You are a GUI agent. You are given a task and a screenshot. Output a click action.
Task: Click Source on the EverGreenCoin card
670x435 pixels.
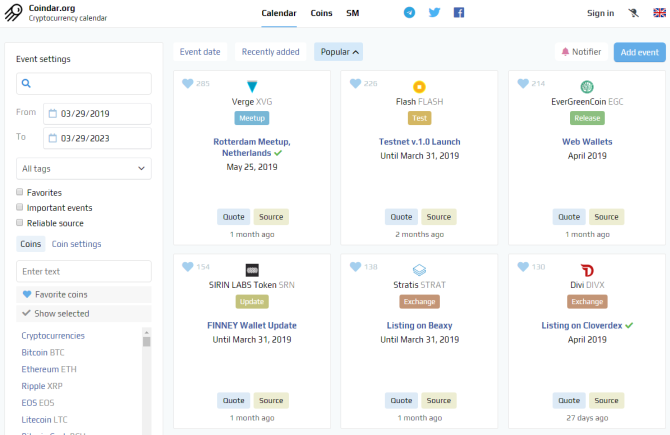tap(606, 217)
